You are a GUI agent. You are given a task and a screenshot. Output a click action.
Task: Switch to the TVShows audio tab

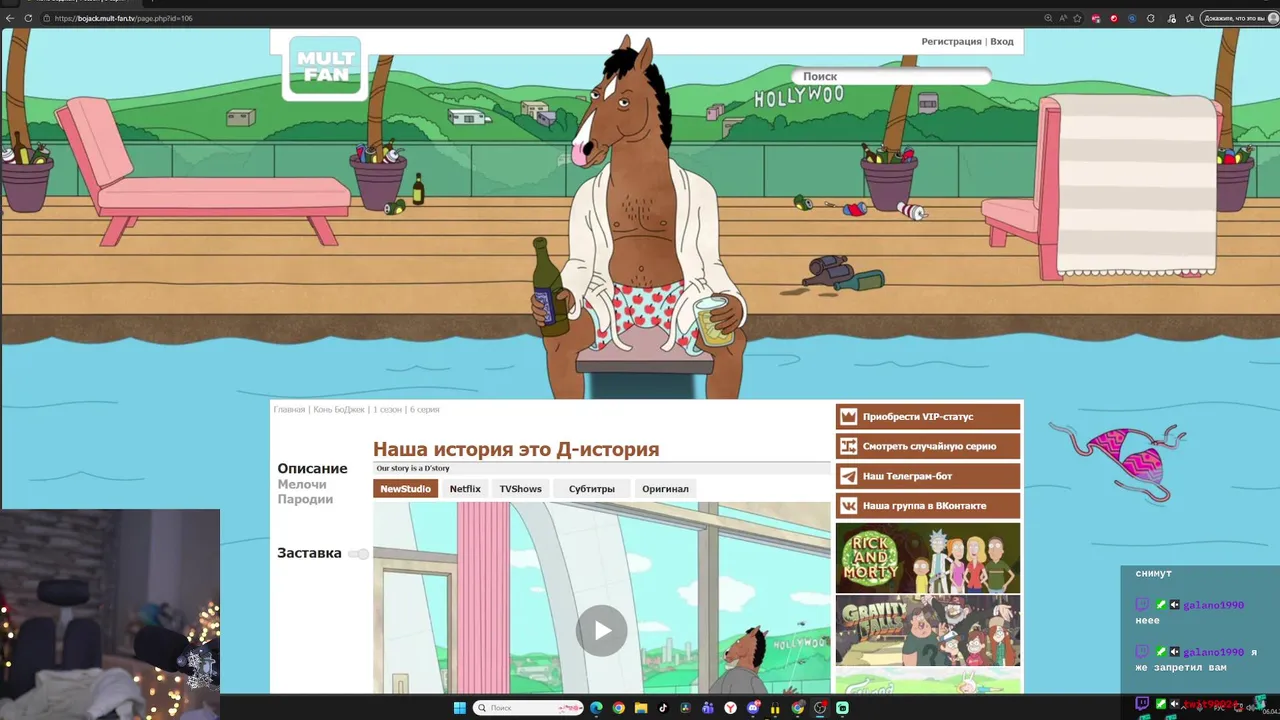click(521, 489)
